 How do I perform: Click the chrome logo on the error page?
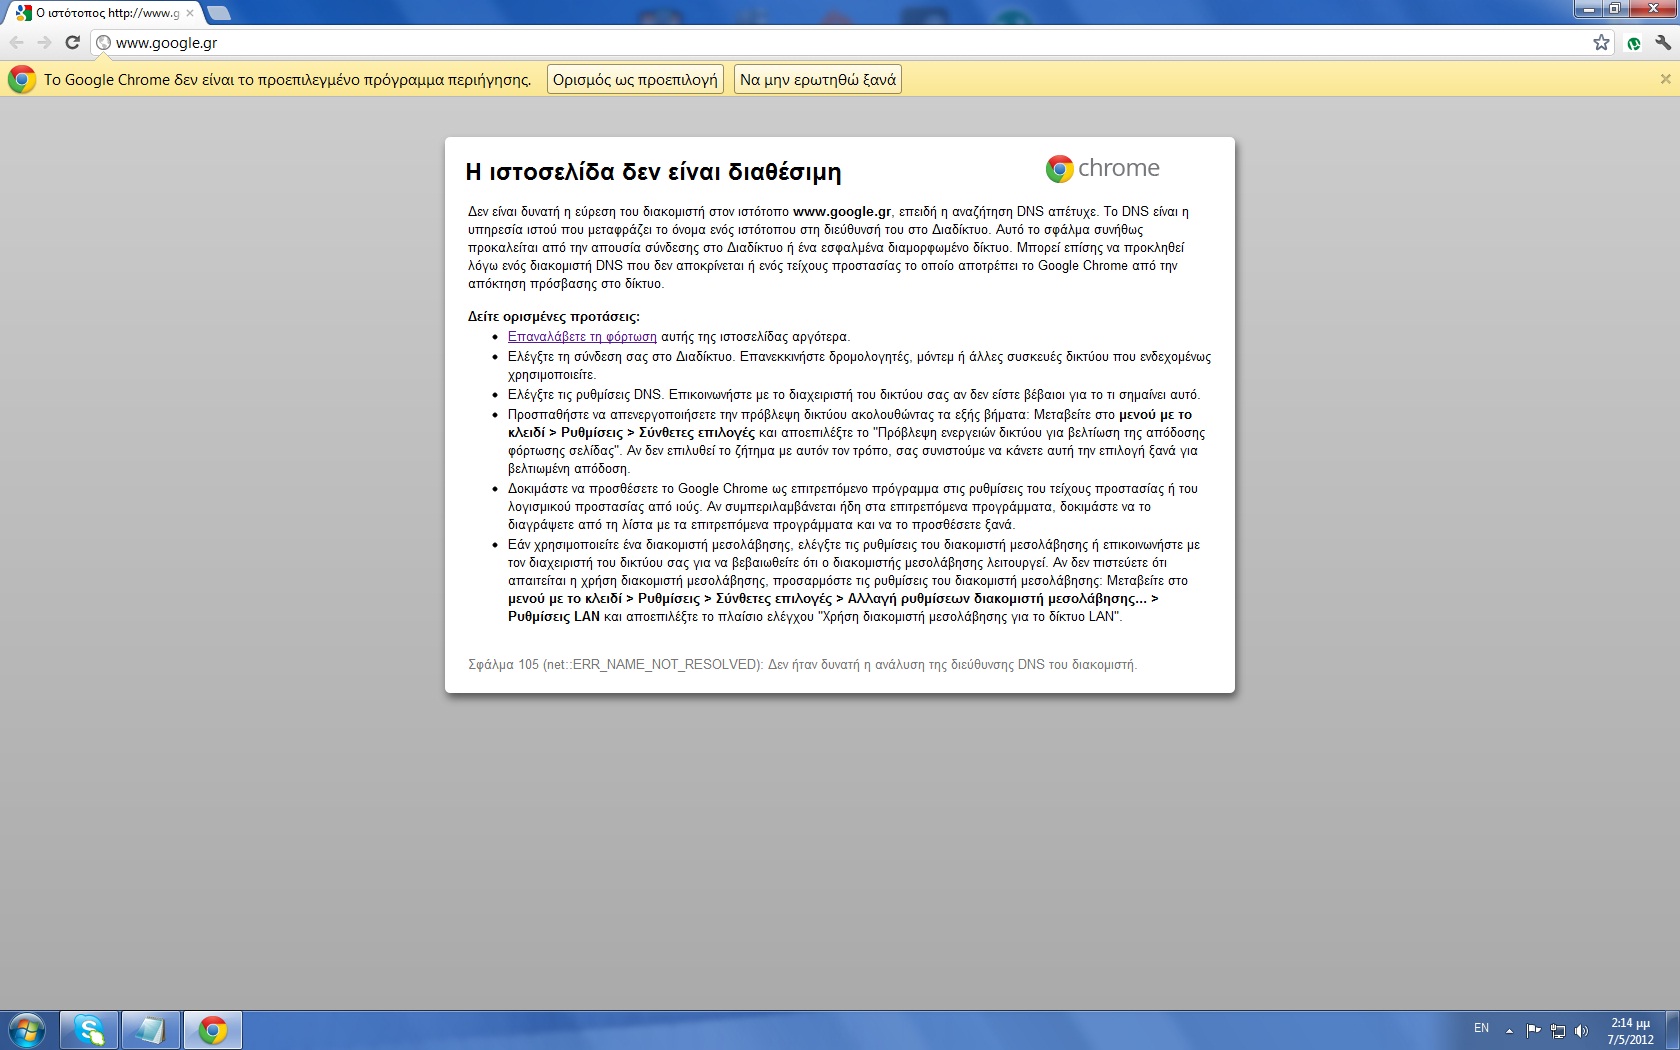coord(1102,168)
